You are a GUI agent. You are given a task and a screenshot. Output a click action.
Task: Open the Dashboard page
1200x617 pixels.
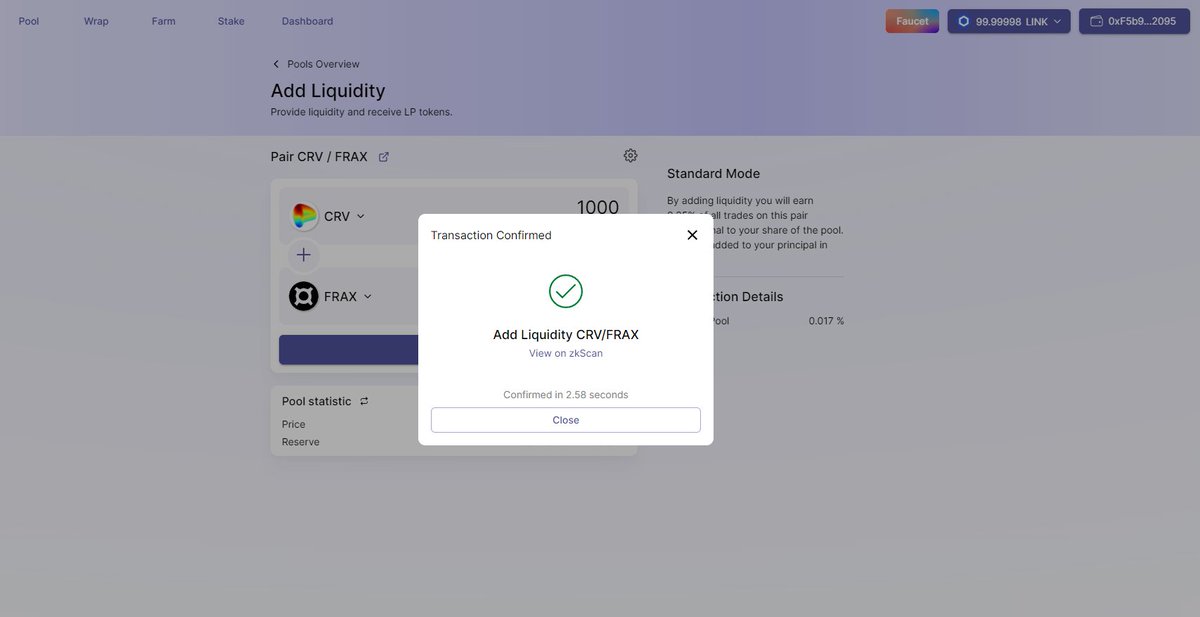(x=307, y=21)
